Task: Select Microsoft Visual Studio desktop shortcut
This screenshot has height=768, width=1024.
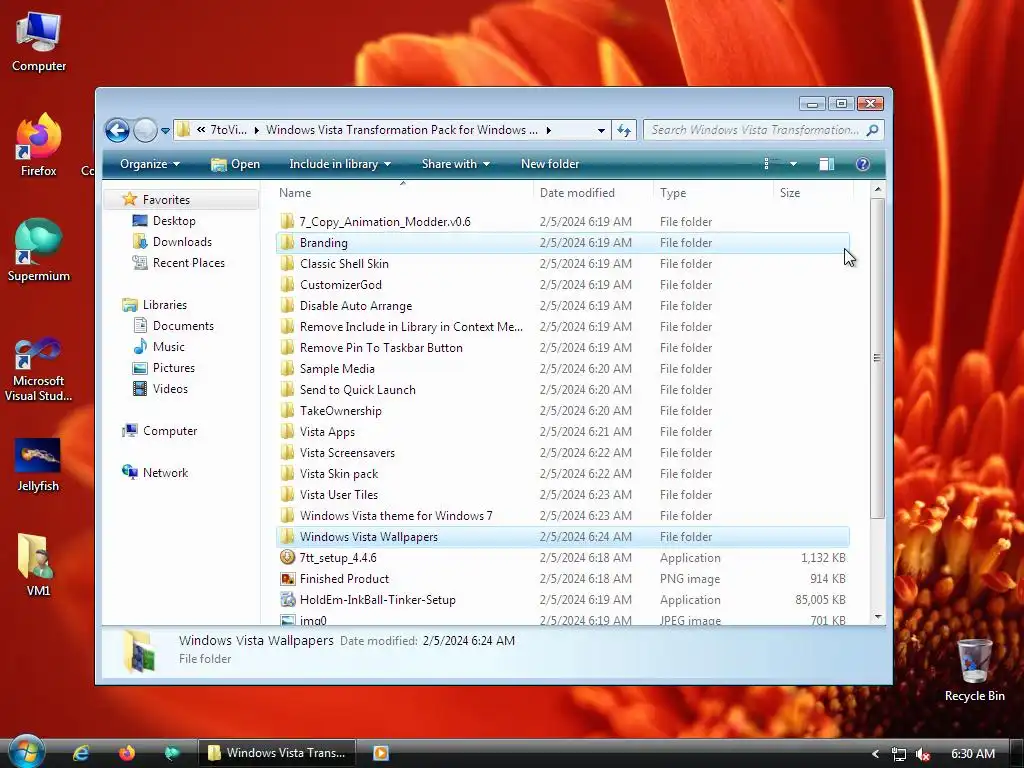Action: click(39, 370)
